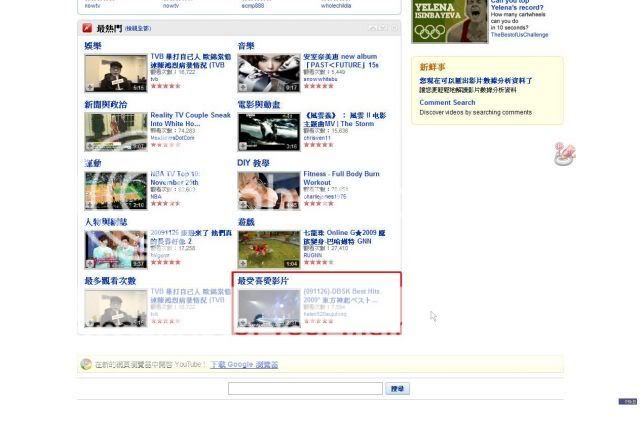Open the Comment Search link
The width and height of the screenshot is (640, 439).
(x=447, y=102)
